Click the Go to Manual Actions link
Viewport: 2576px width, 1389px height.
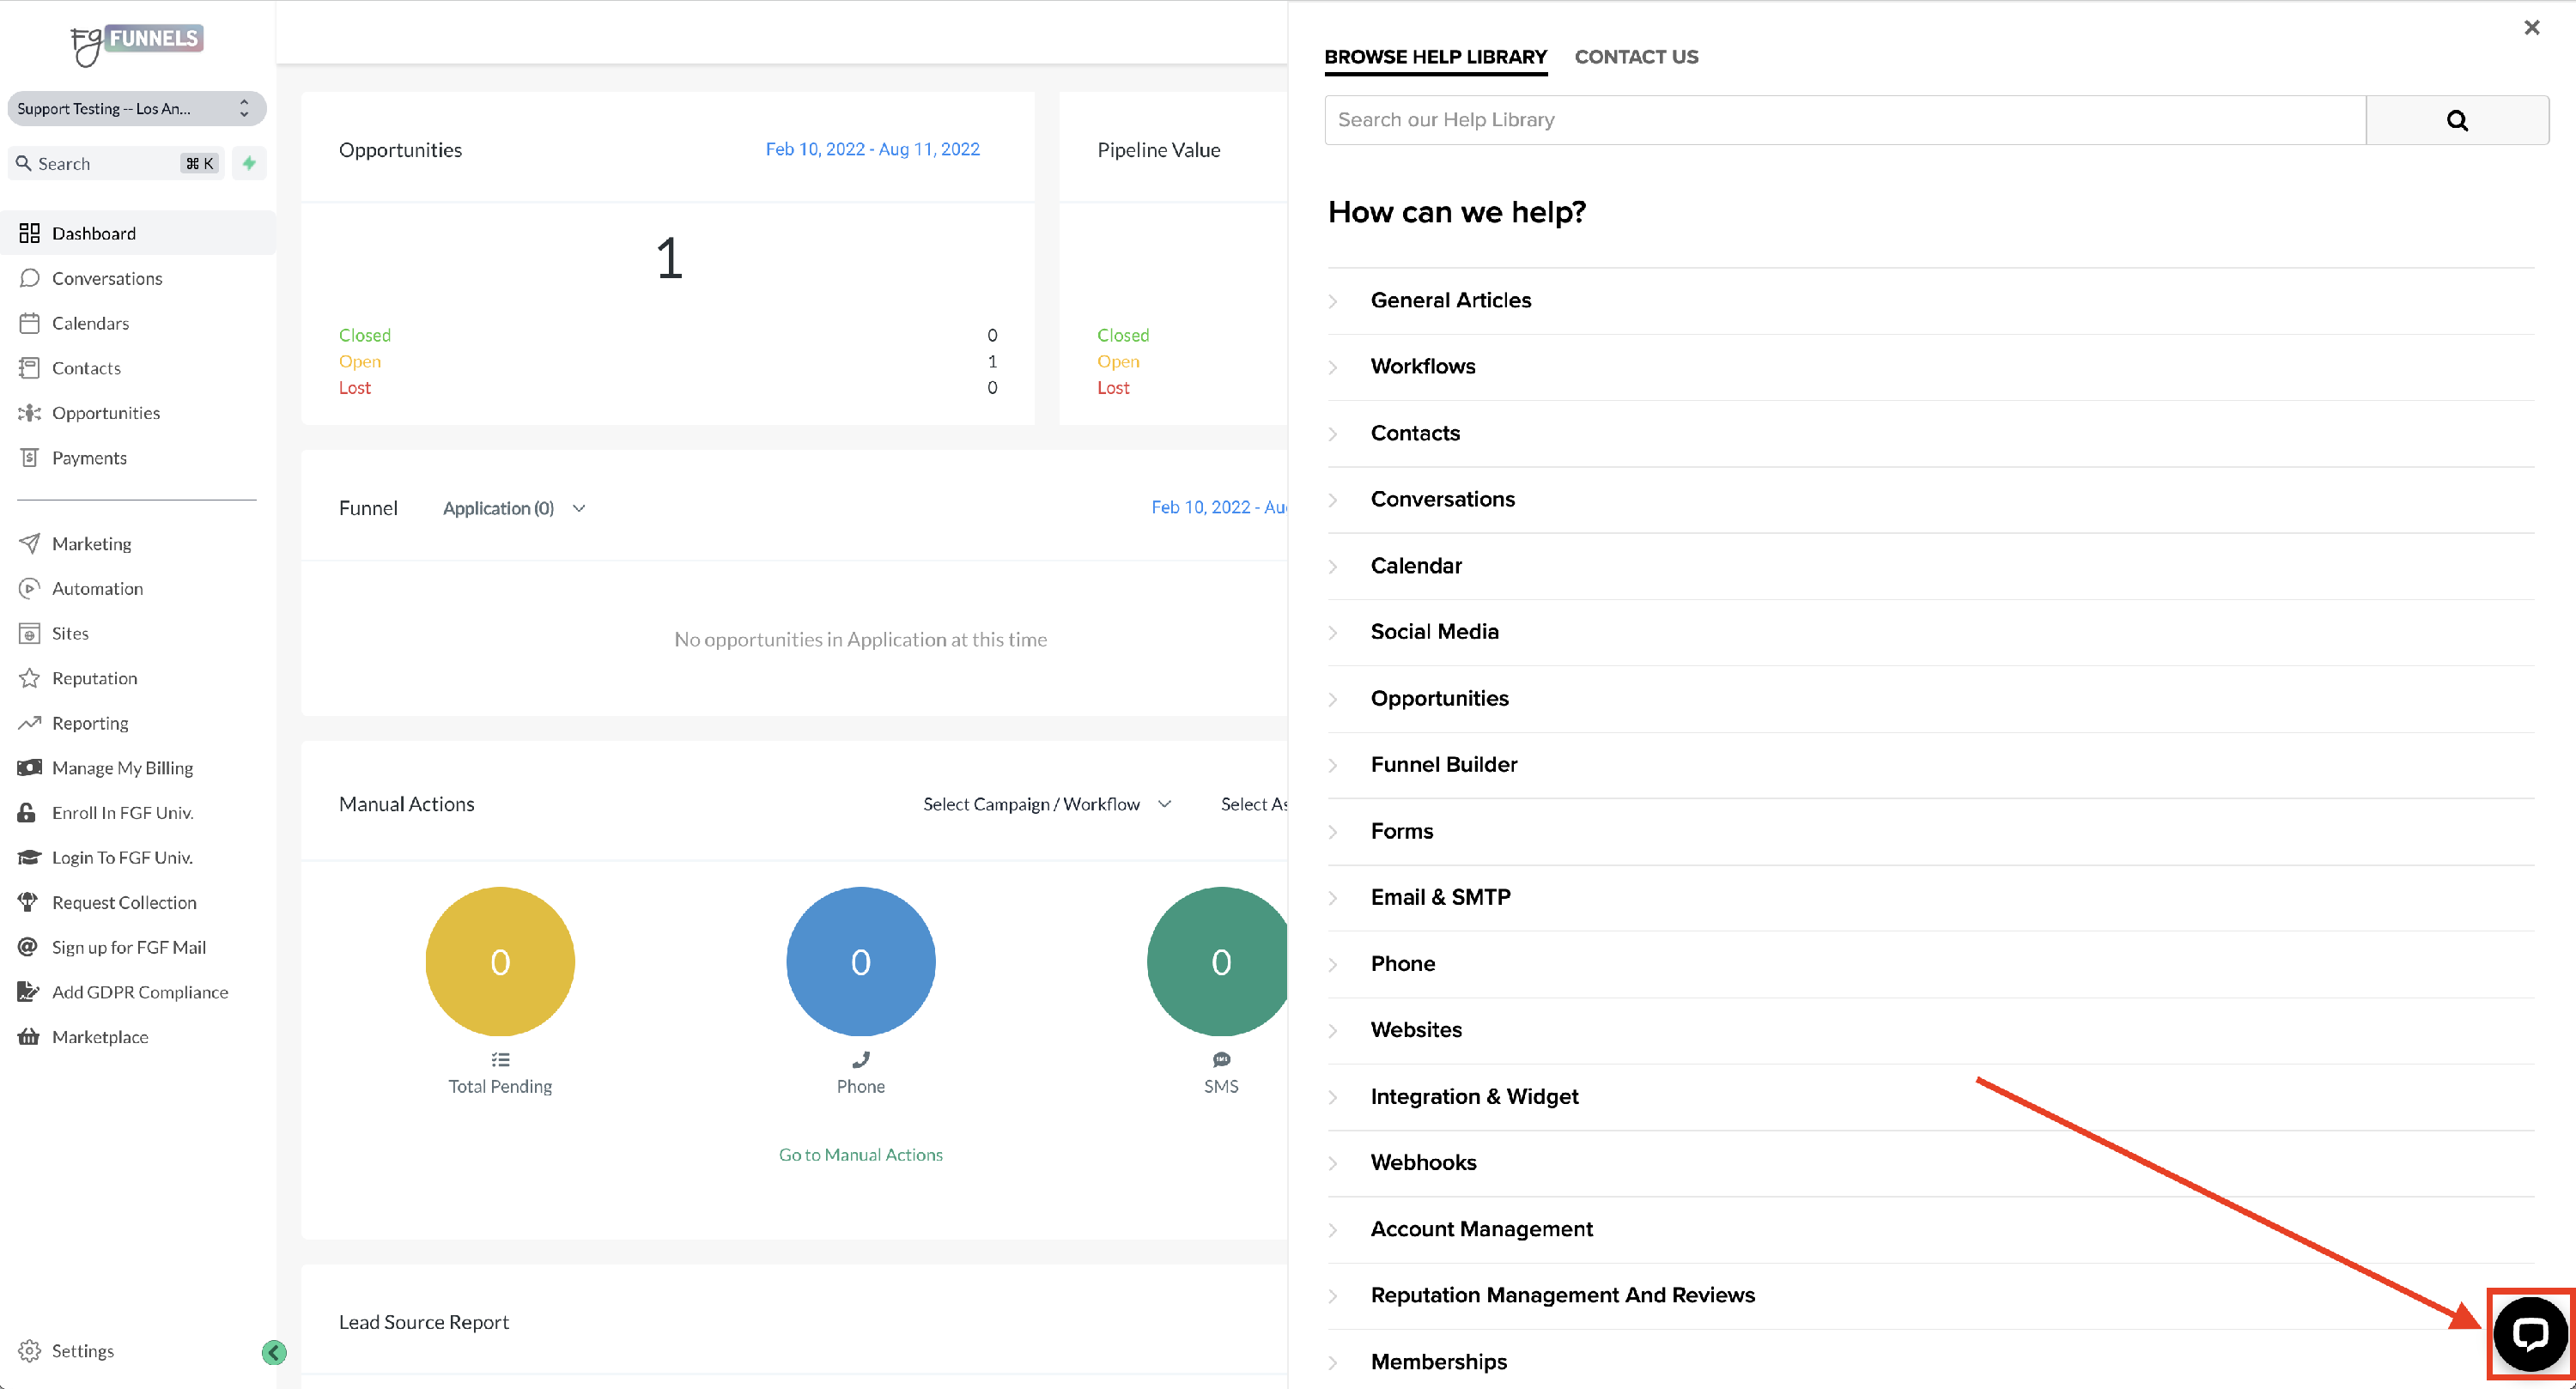click(860, 1154)
